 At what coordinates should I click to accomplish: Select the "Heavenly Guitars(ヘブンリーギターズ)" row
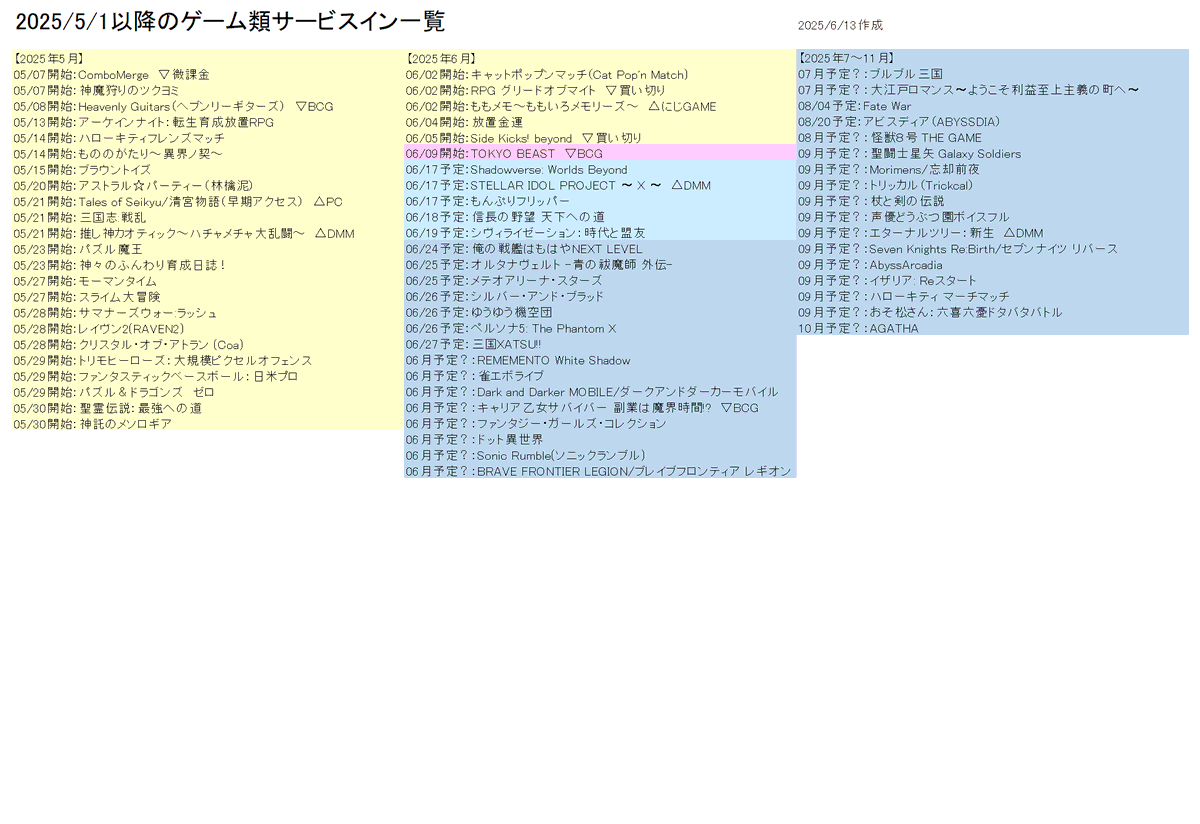point(207,106)
